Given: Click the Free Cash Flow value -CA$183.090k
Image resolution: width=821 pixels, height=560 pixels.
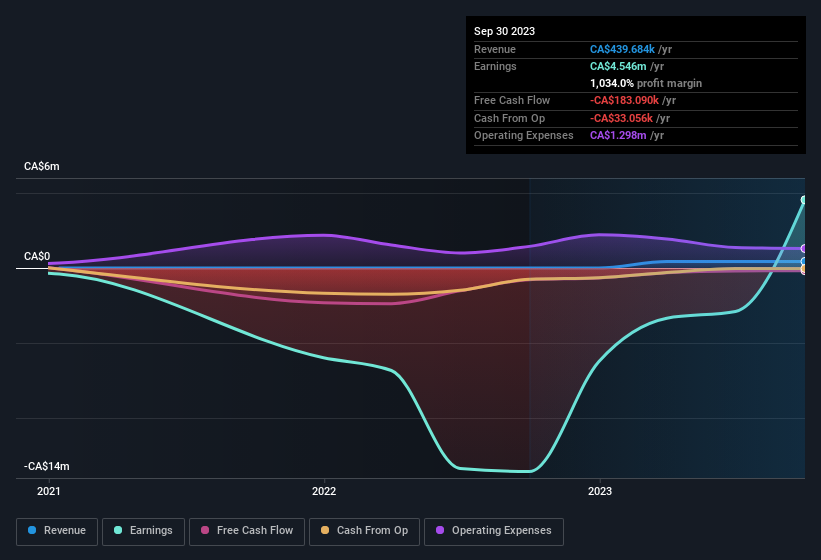Looking at the screenshot, I should pos(624,100).
